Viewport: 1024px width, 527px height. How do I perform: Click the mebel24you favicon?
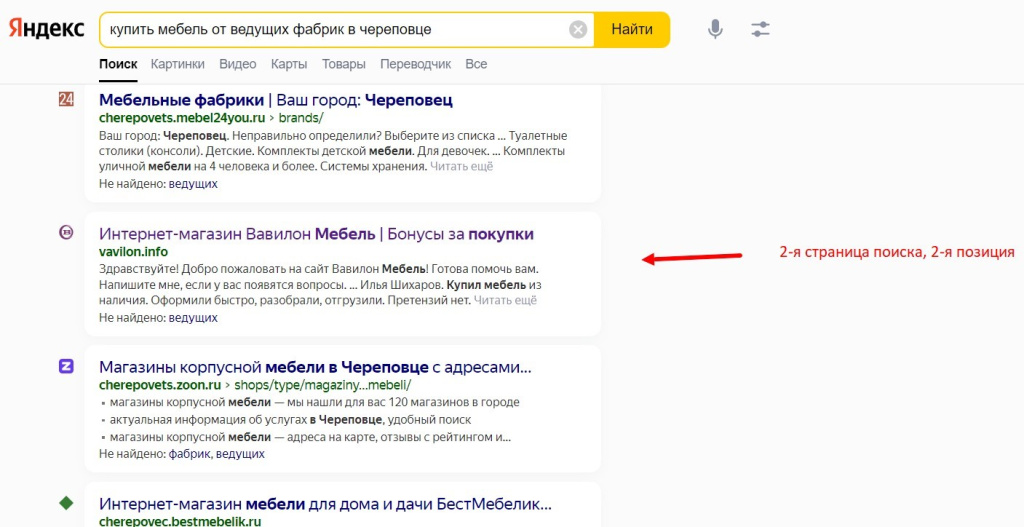[66, 99]
